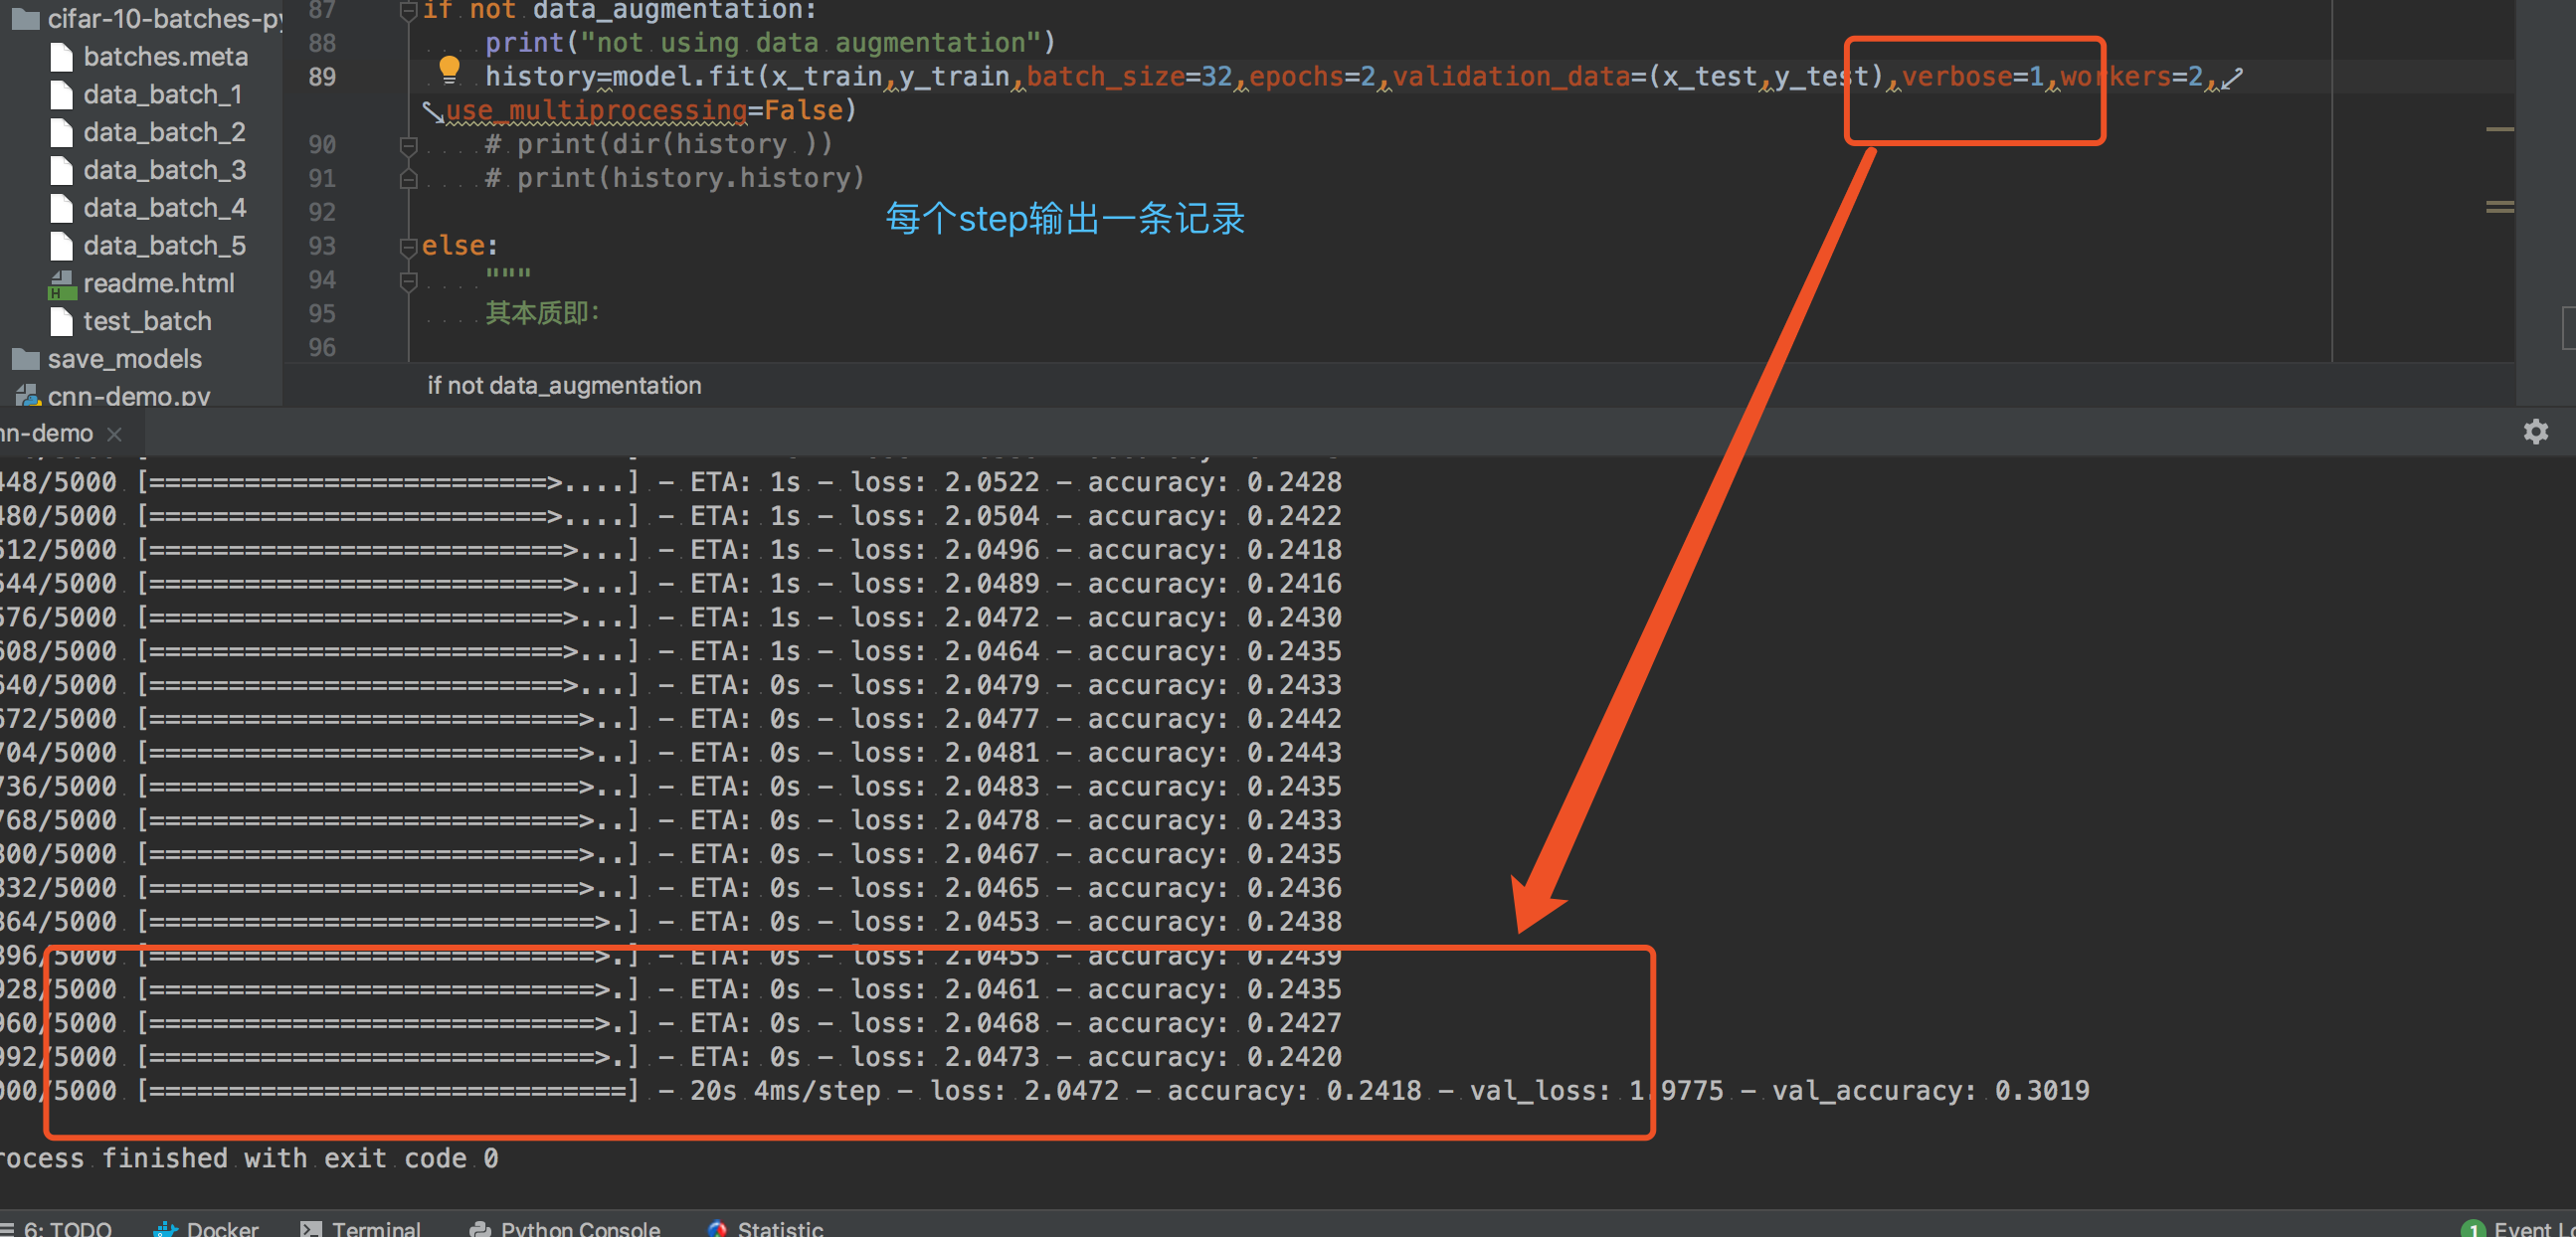Select readme.html file in project tree

[158, 283]
